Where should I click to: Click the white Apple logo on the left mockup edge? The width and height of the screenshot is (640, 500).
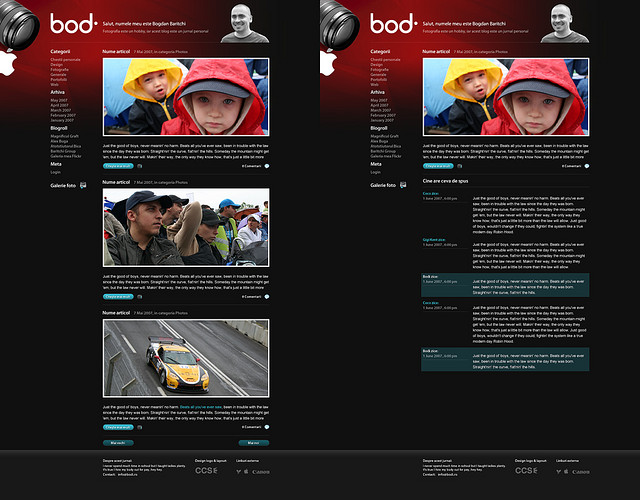(9, 66)
